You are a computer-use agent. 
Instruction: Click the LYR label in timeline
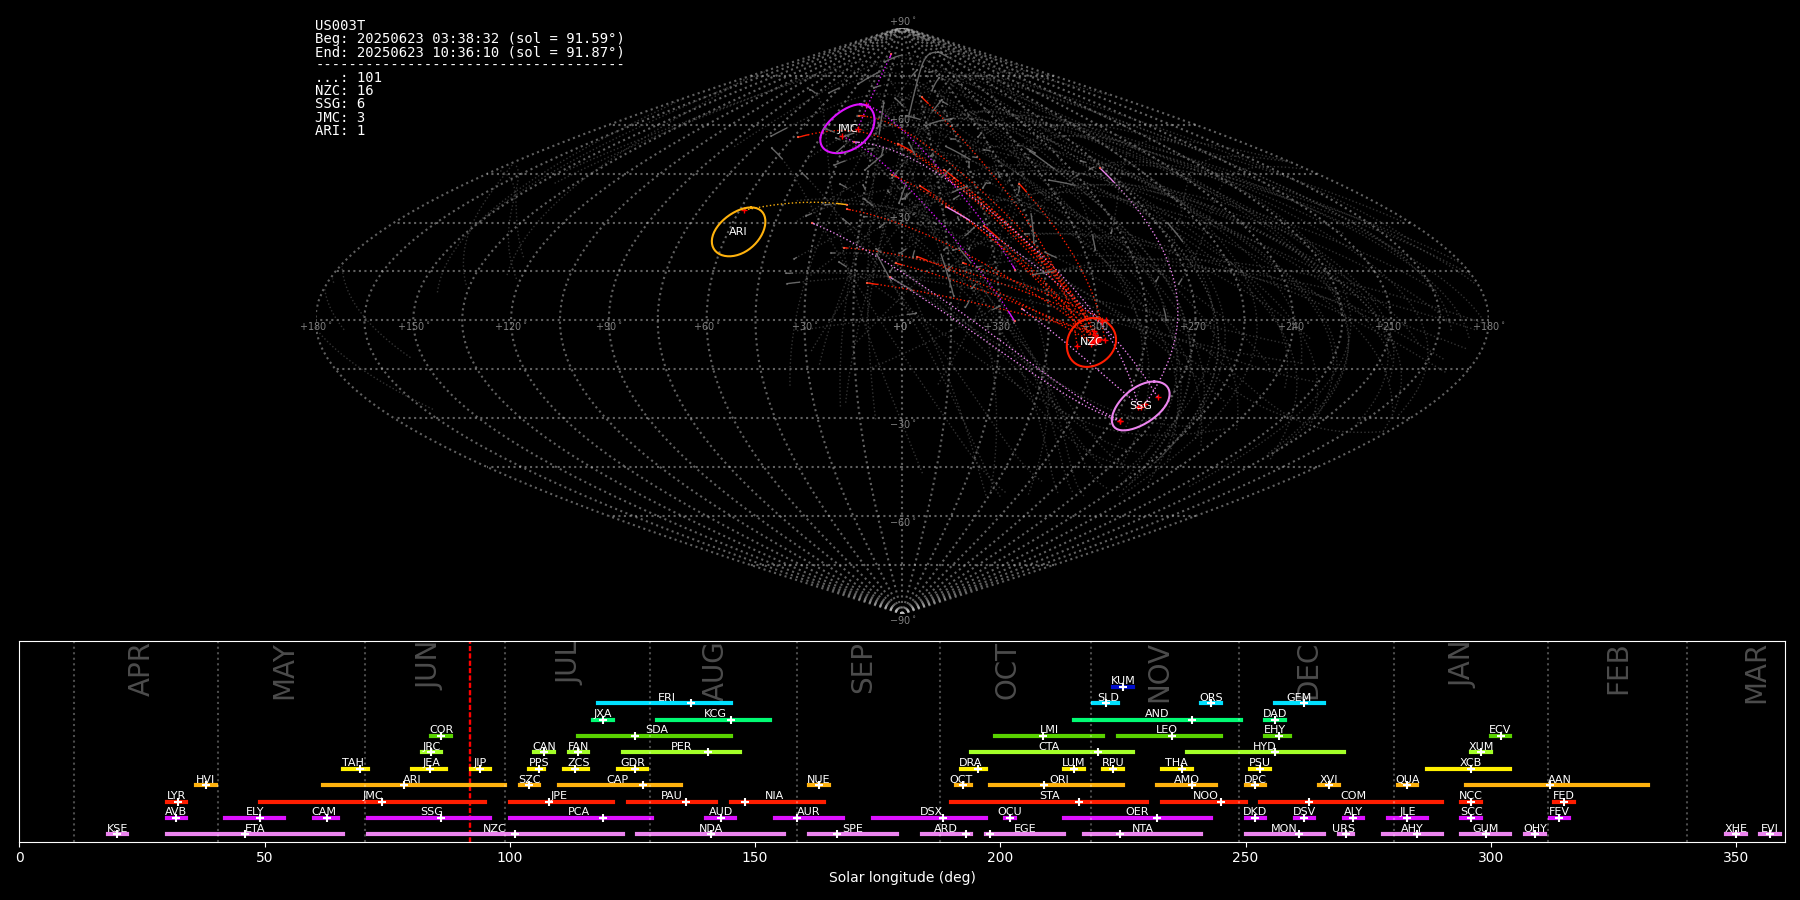click(x=176, y=796)
